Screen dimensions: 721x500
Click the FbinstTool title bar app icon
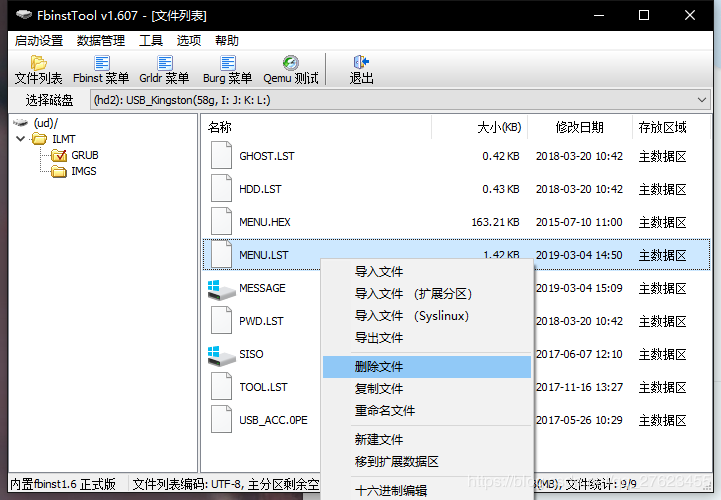(x=24, y=15)
